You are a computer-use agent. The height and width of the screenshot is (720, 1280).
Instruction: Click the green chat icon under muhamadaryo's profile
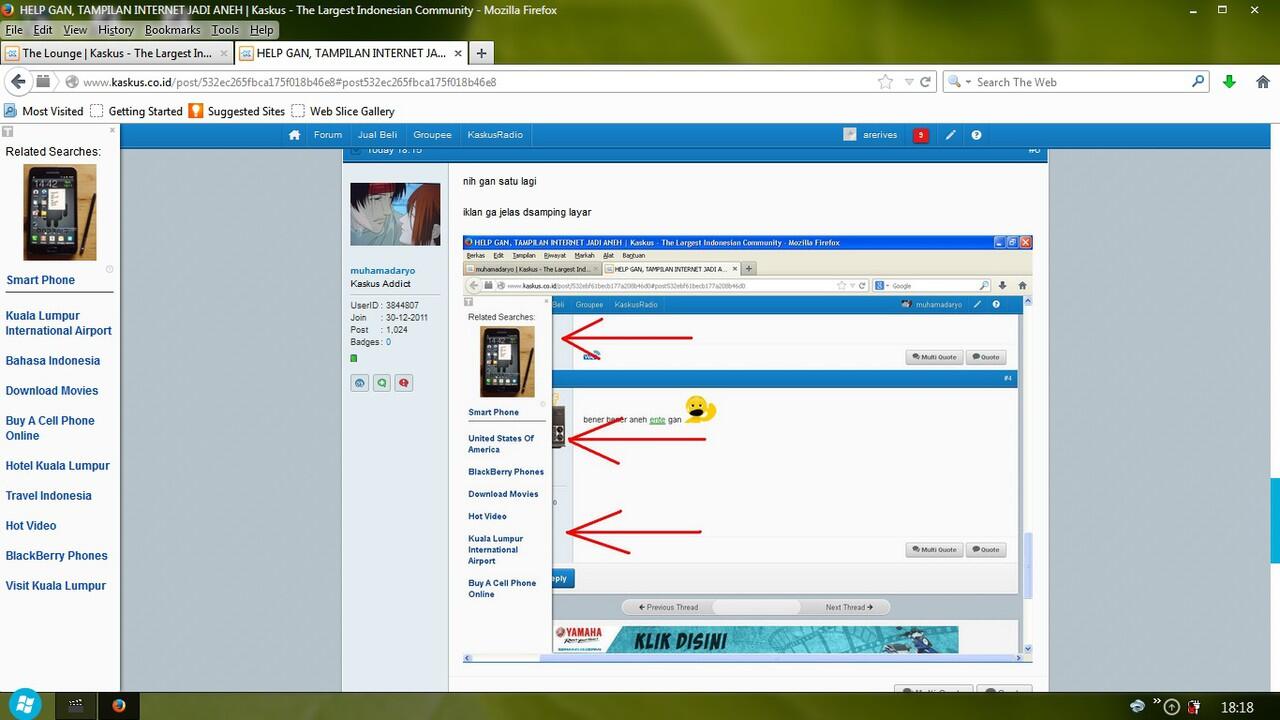381,383
